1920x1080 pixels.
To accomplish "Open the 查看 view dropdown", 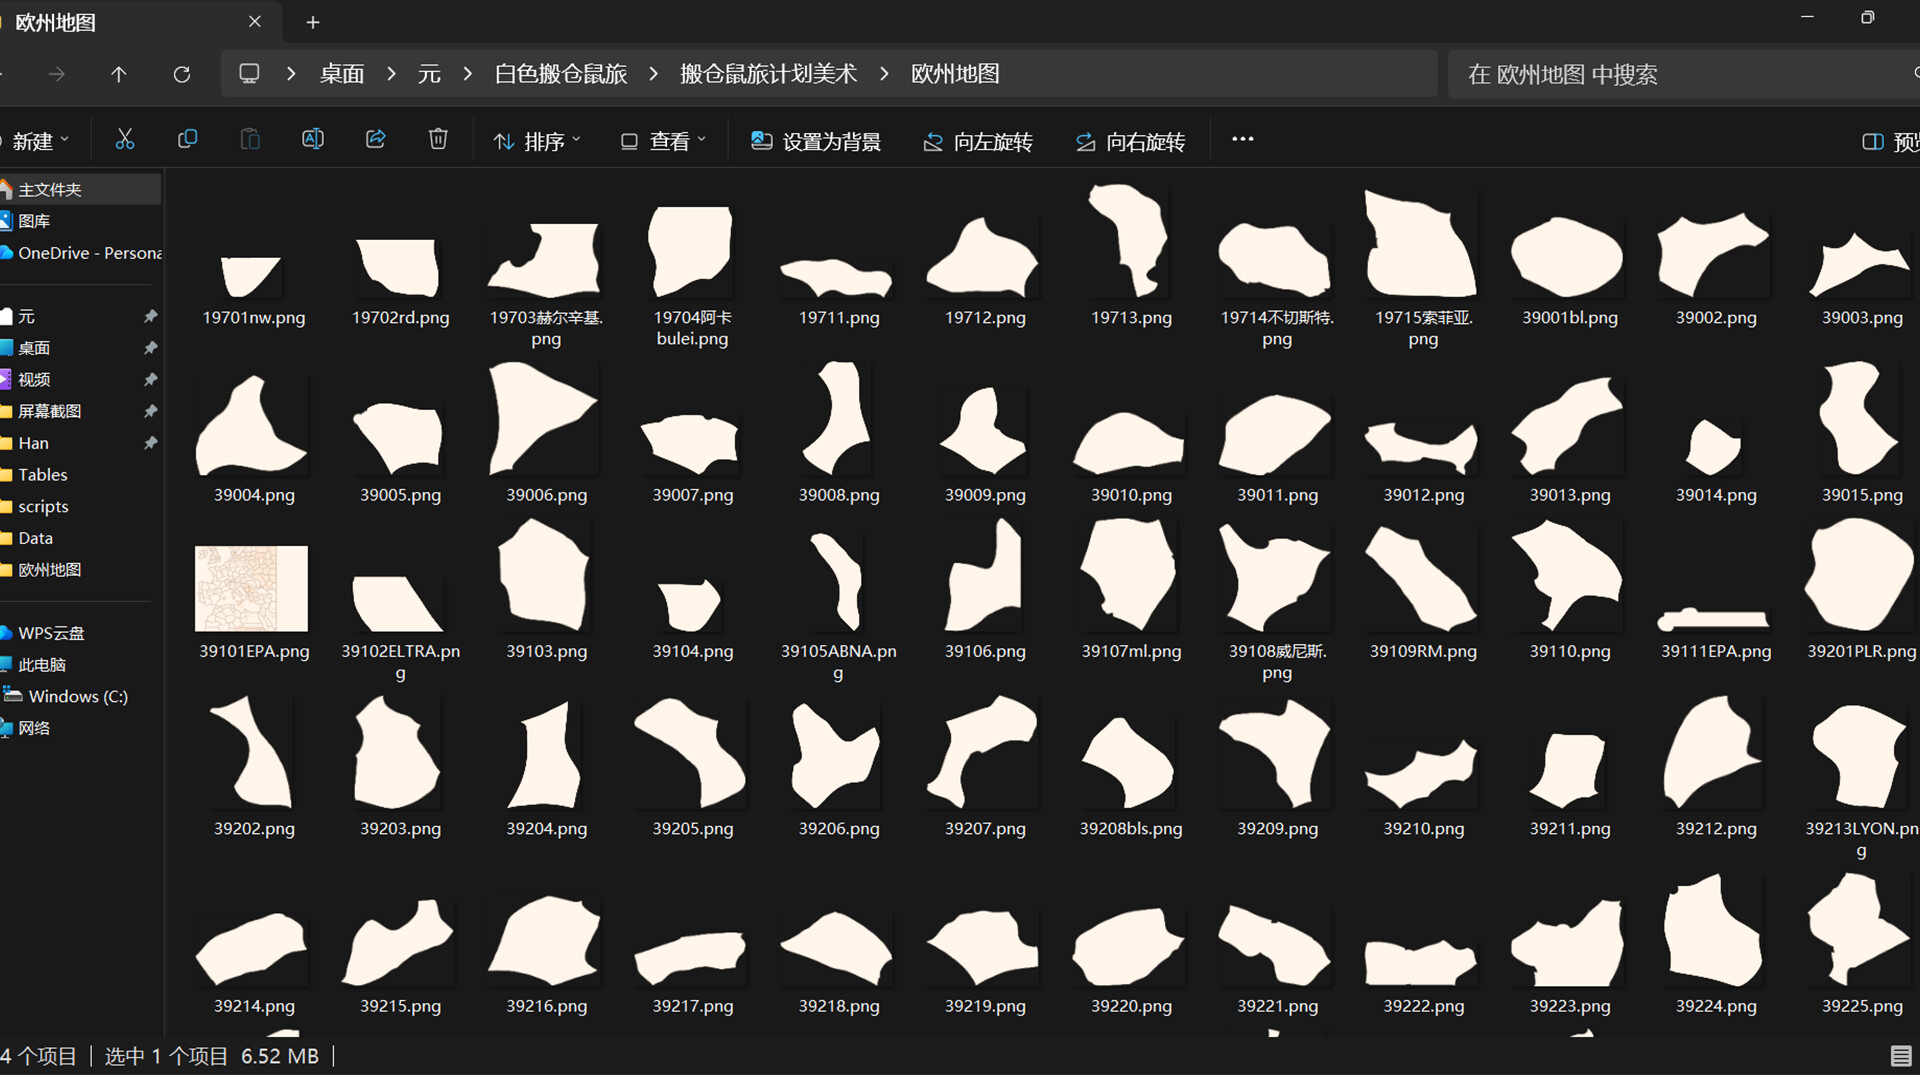I will tap(663, 142).
